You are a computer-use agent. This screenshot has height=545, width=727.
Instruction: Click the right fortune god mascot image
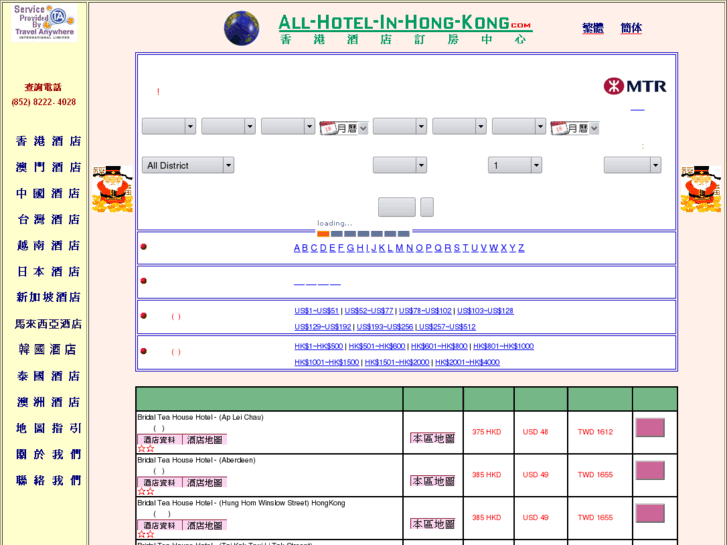click(x=701, y=189)
